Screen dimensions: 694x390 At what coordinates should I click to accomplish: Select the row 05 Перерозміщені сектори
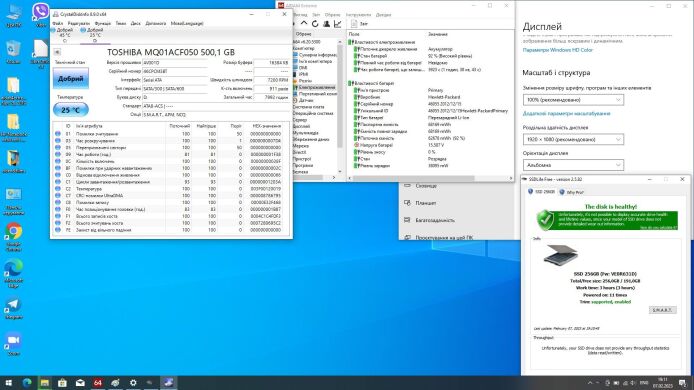coord(171,147)
